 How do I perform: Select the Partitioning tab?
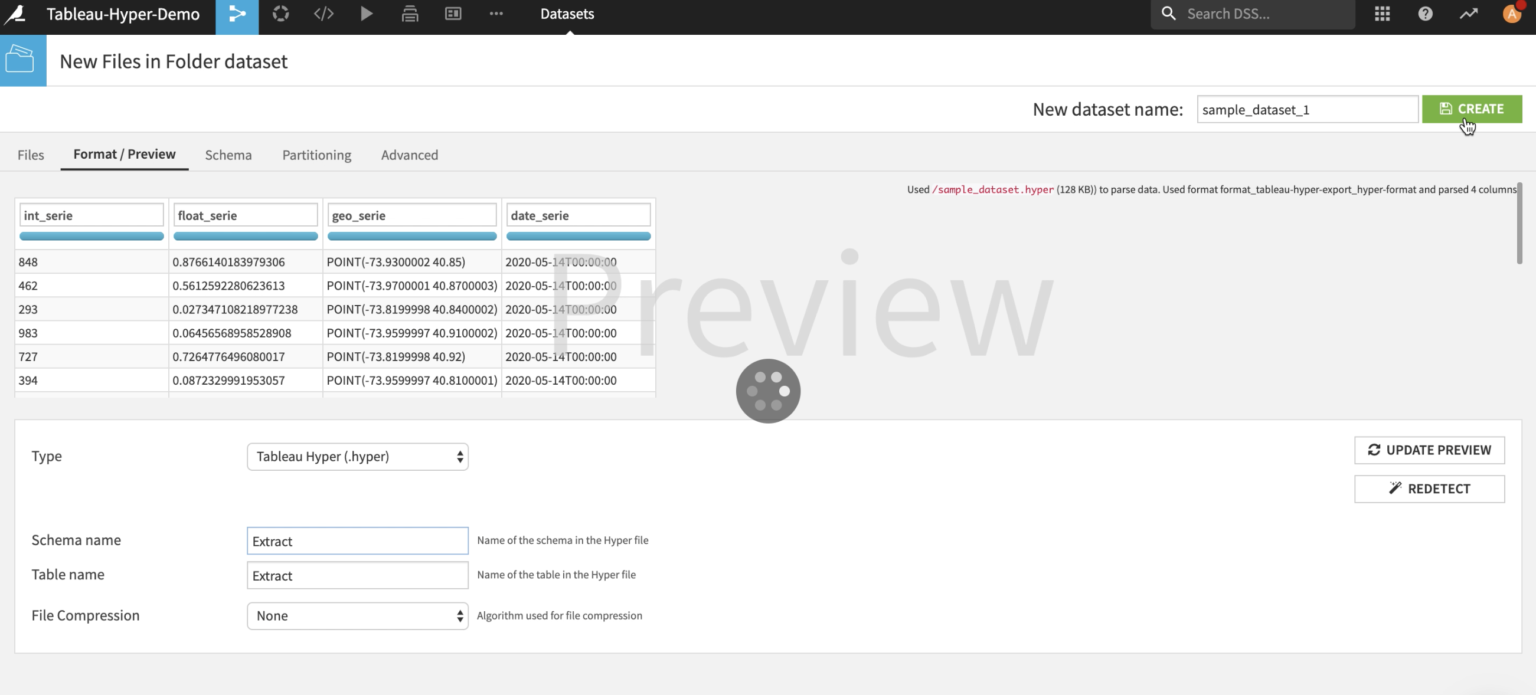[x=316, y=155]
